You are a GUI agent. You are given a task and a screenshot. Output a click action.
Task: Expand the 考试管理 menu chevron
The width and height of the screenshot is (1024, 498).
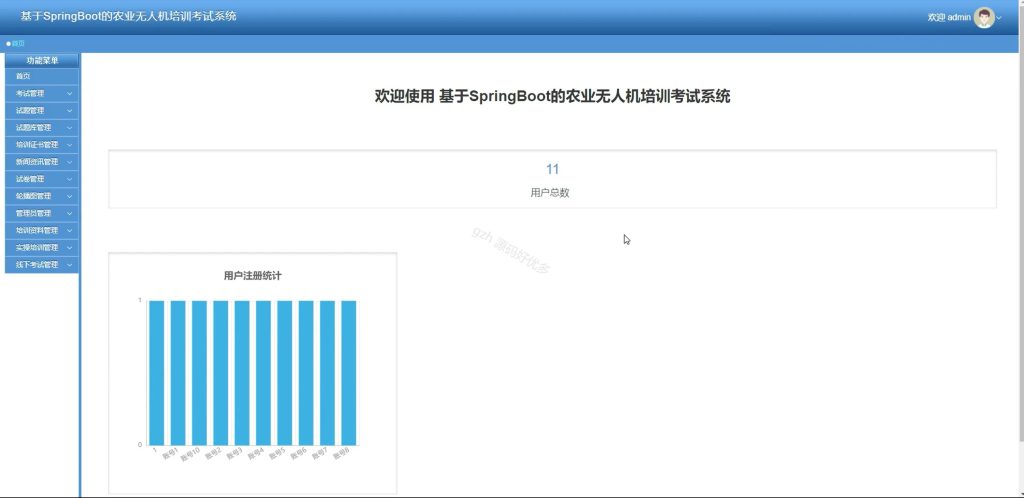pyautogui.click(x=69, y=93)
